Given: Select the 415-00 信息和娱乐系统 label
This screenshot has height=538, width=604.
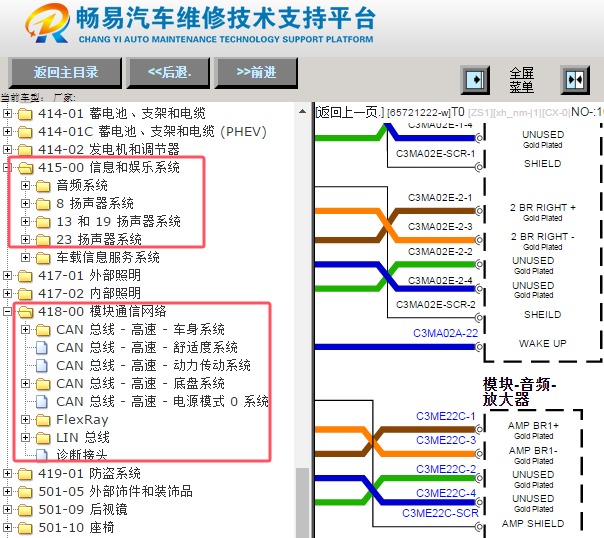Looking at the screenshot, I should tap(109, 168).
